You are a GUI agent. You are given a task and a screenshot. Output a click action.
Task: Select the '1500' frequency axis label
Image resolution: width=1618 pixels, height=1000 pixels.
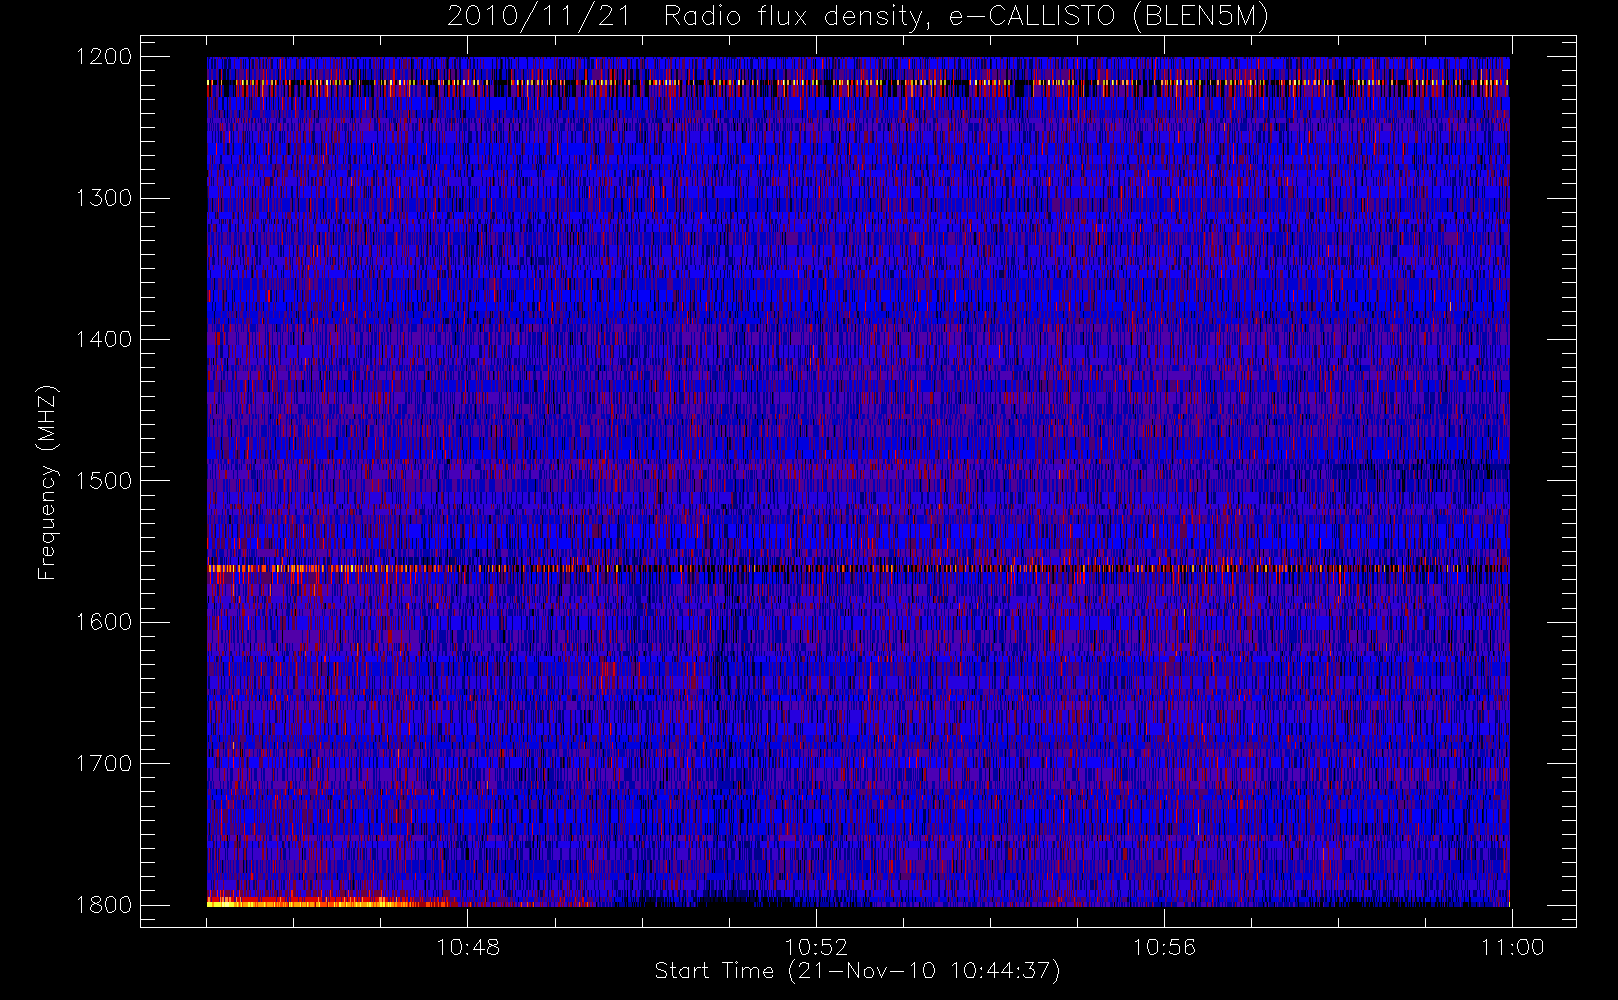click(x=104, y=481)
